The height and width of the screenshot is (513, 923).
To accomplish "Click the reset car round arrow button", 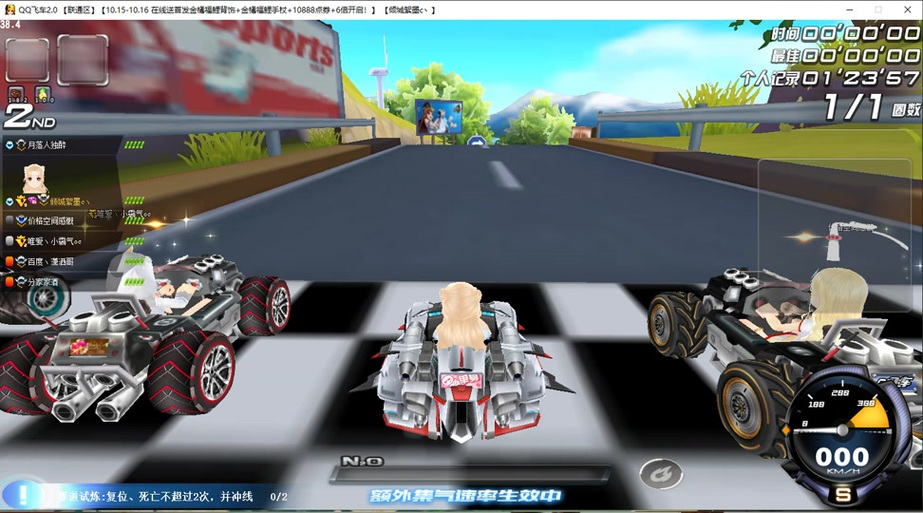I will click(661, 474).
